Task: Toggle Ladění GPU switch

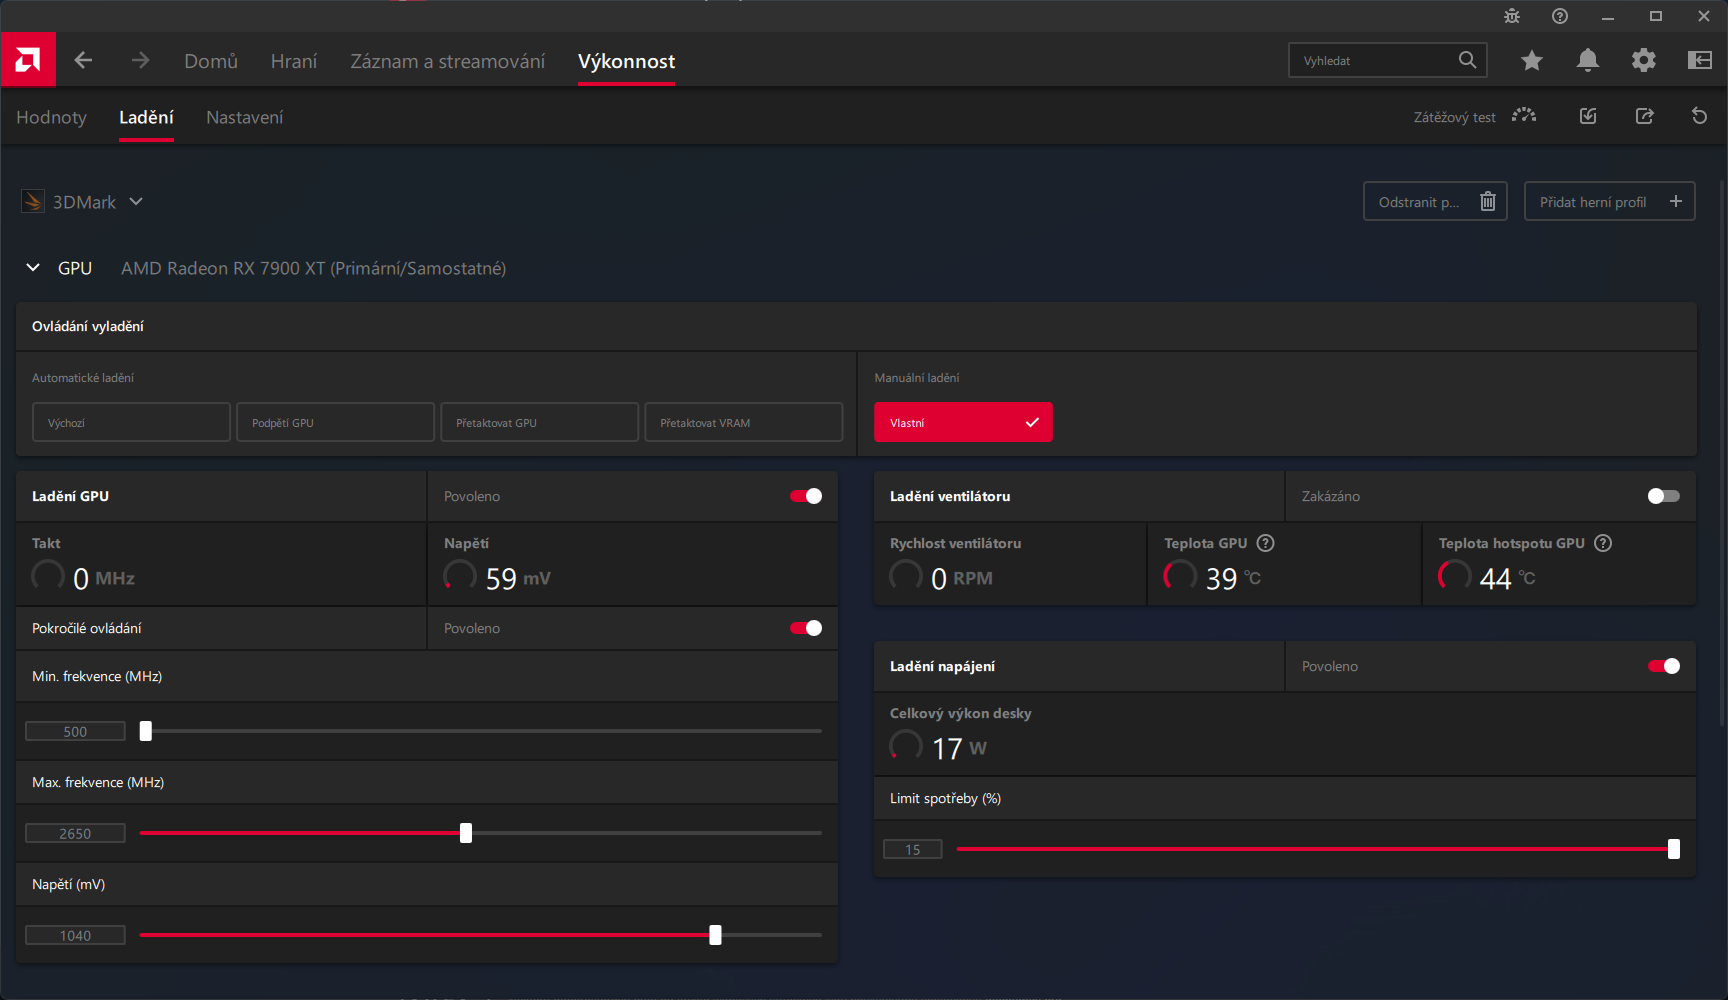Action: pos(806,496)
